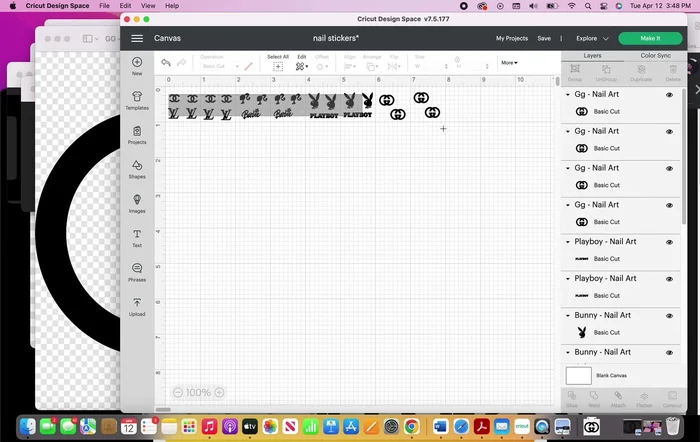Hide the bottom Bunny - Nail Art layer

669,353
